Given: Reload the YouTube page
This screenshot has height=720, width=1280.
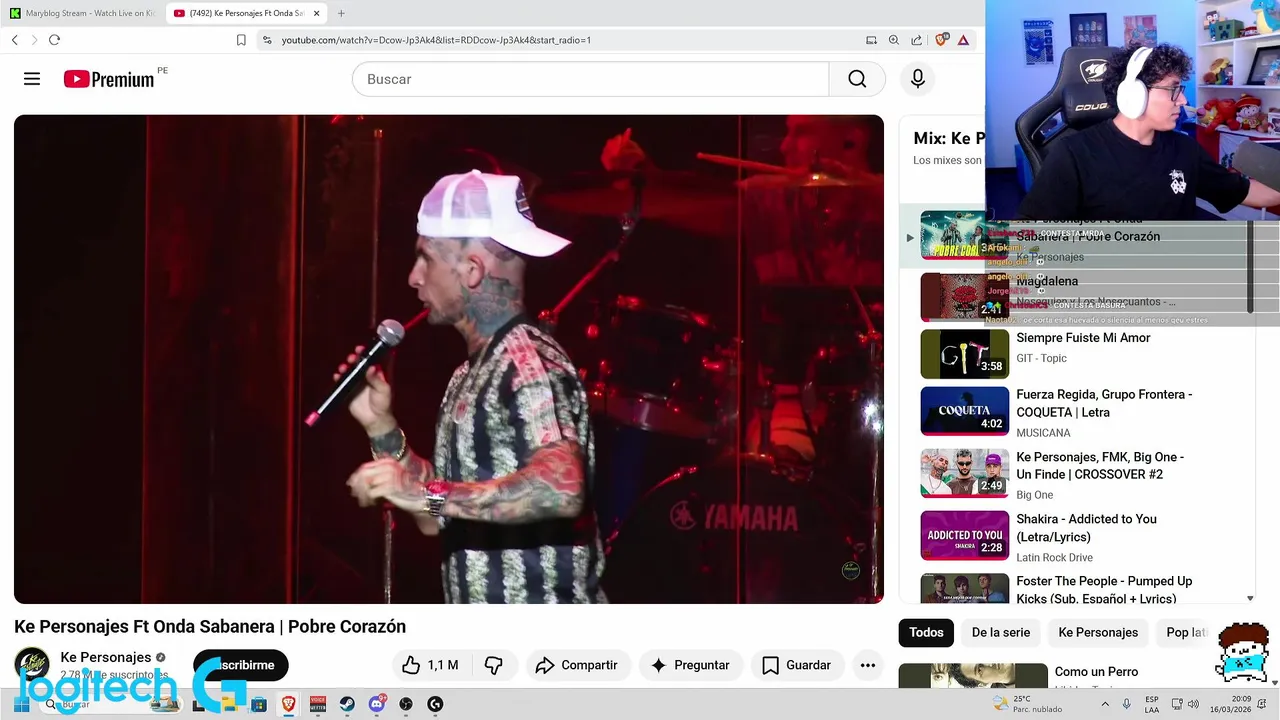Looking at the screenshot, I should (x=54, y=40).
